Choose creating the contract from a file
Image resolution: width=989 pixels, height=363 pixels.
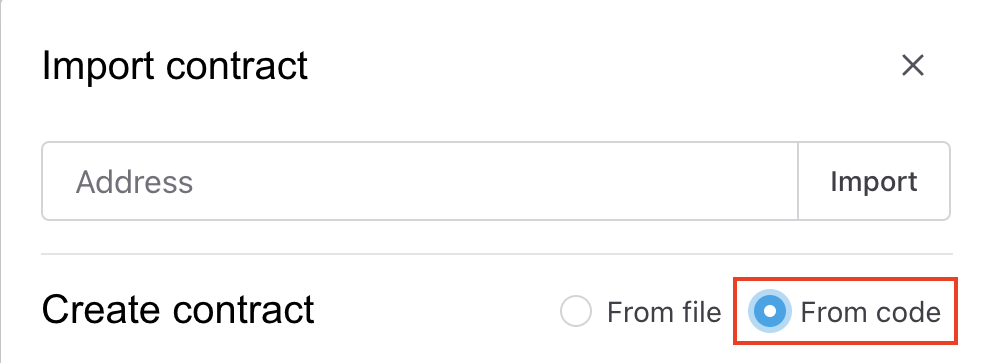pyautogui.click(x=576, y=311)
